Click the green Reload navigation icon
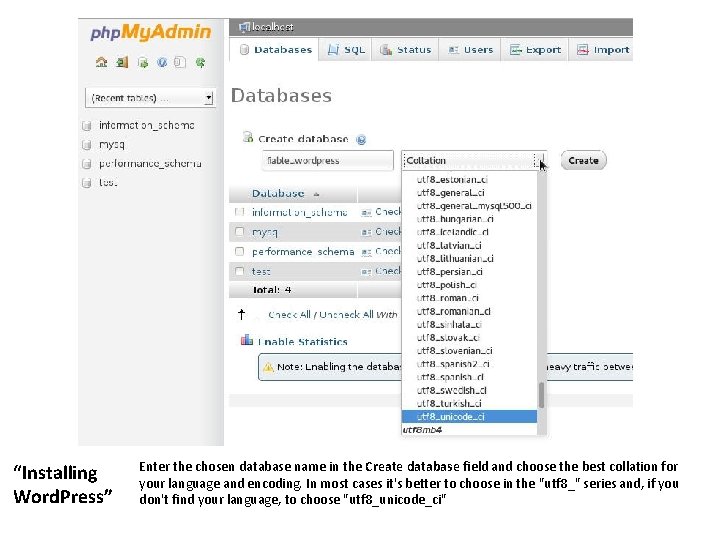 [x=200, y=62]
